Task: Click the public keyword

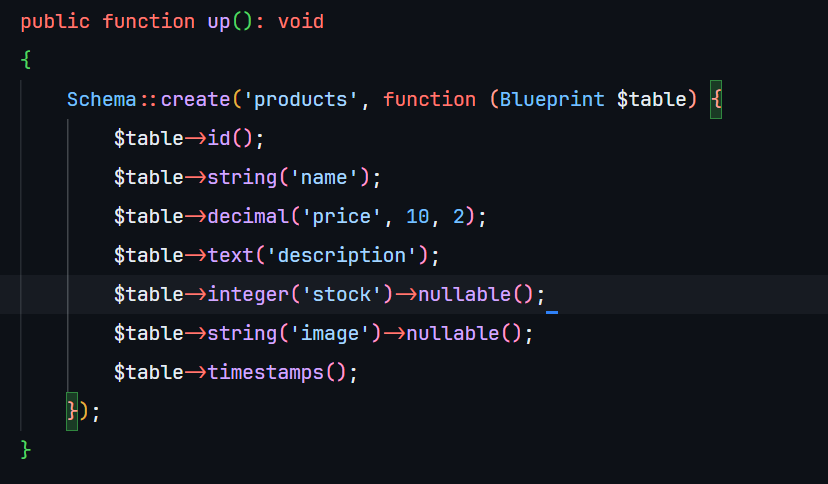Action: 55,21
